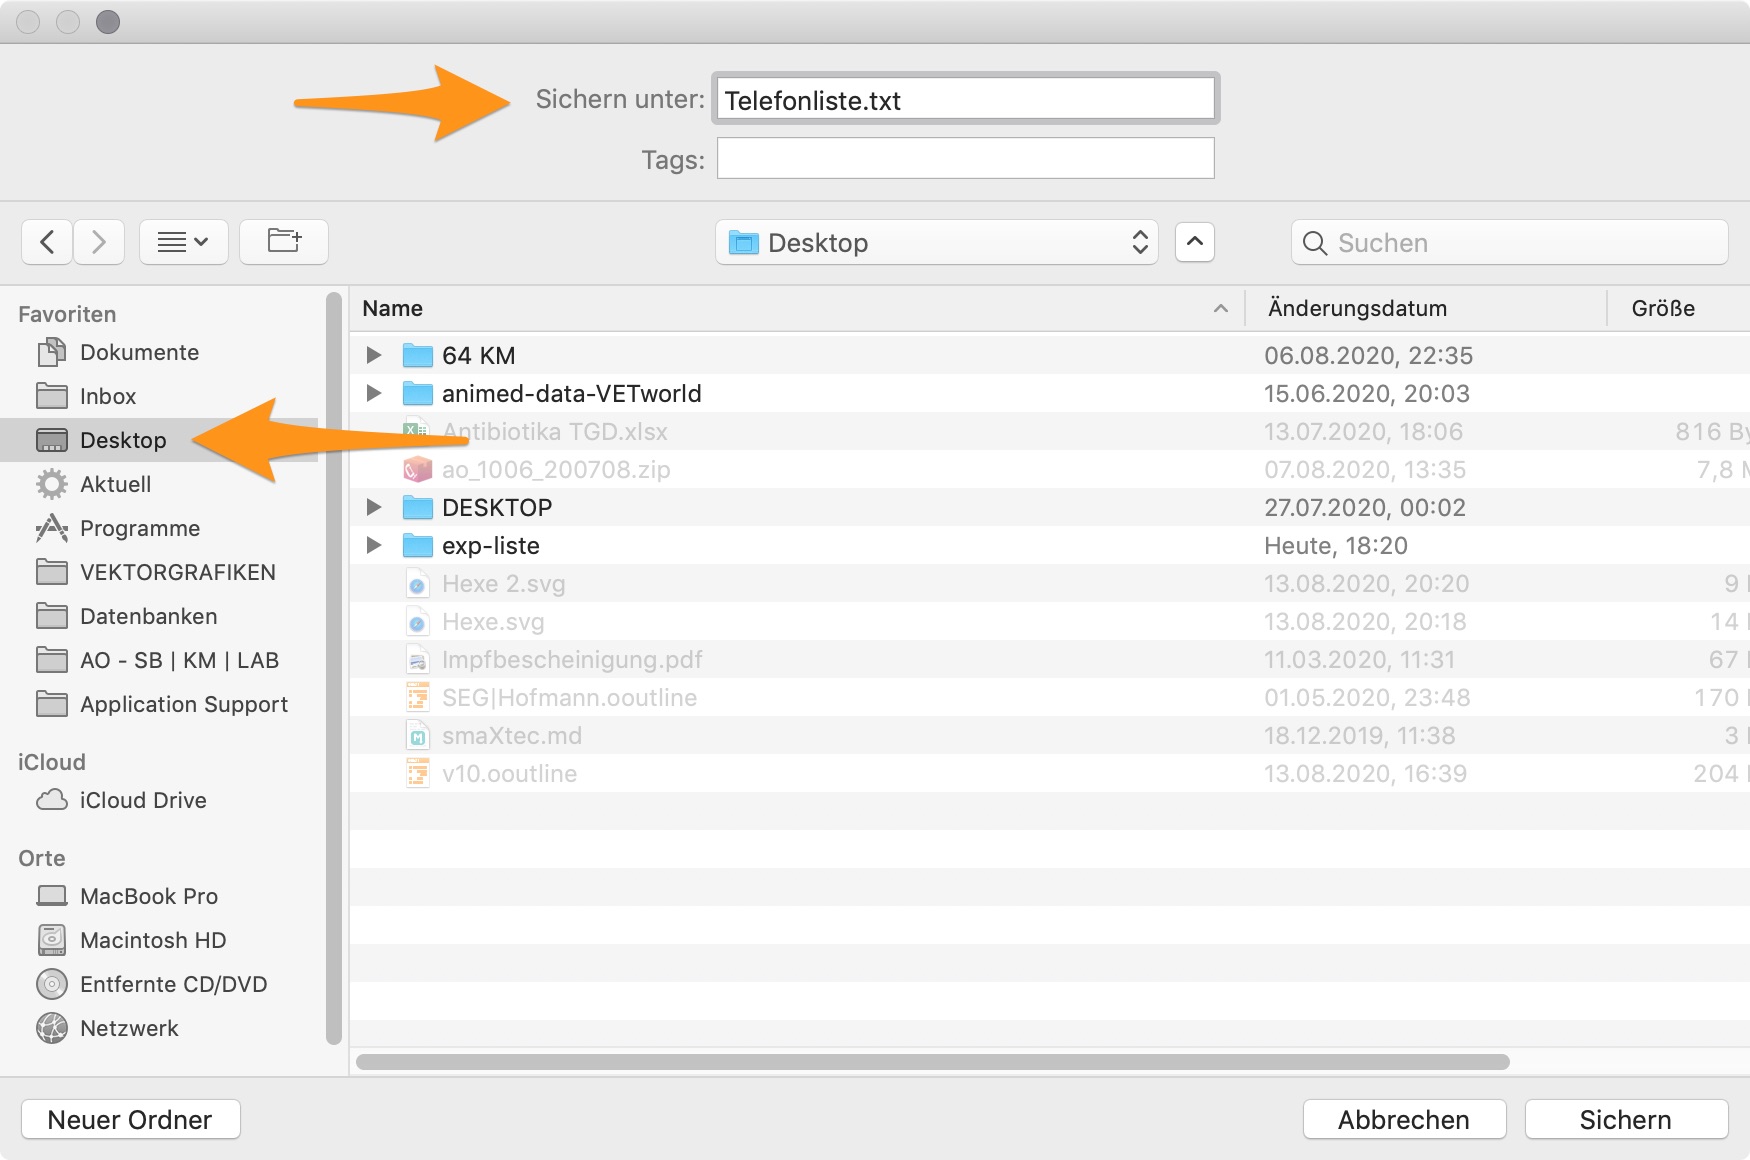Create new folder via toolbar folder icon

(284, 242)
